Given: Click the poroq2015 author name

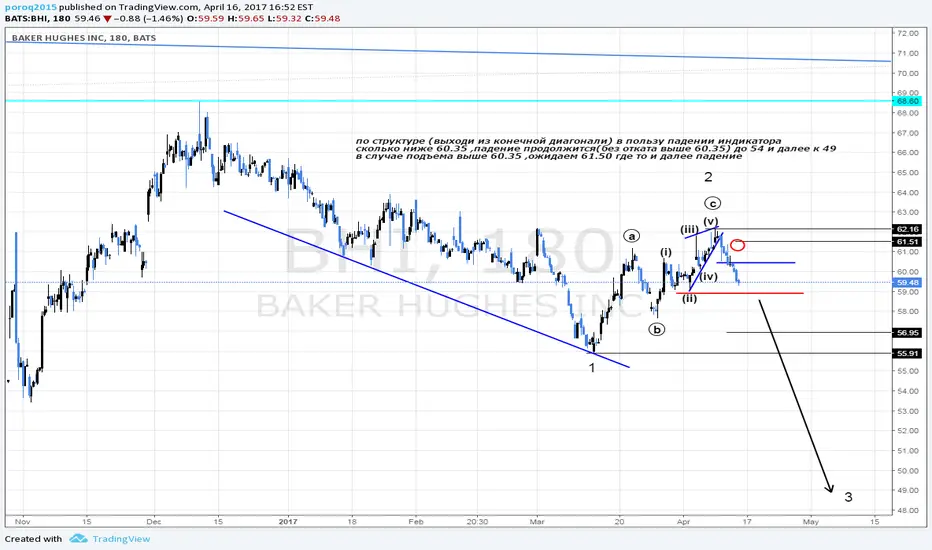Looking at the screenshot, I should [31, 7].
